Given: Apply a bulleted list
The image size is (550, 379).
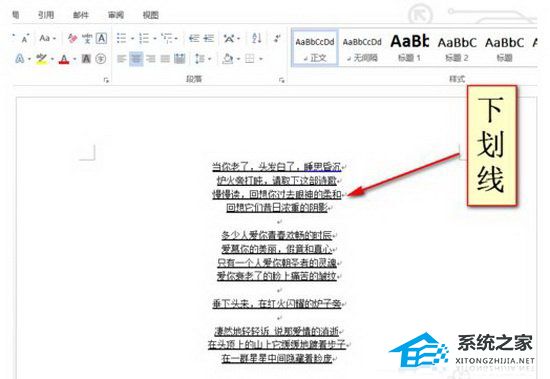Looking at the screenshot, I should (x=121, y=38).
